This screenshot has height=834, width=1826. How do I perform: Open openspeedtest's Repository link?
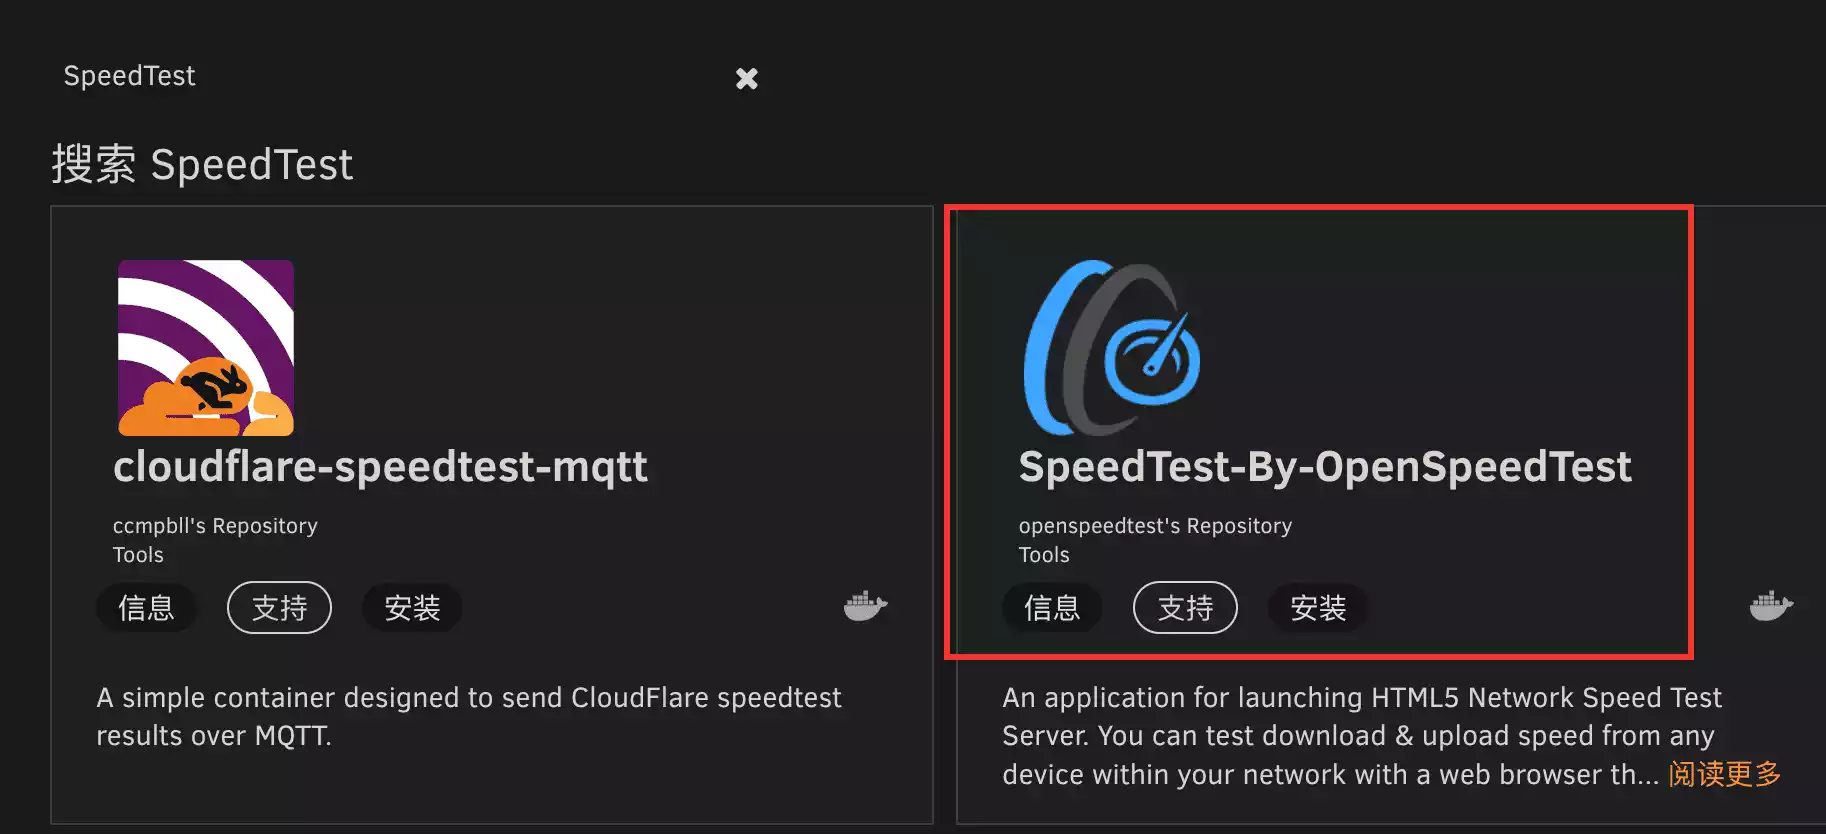click(1155, 526)
